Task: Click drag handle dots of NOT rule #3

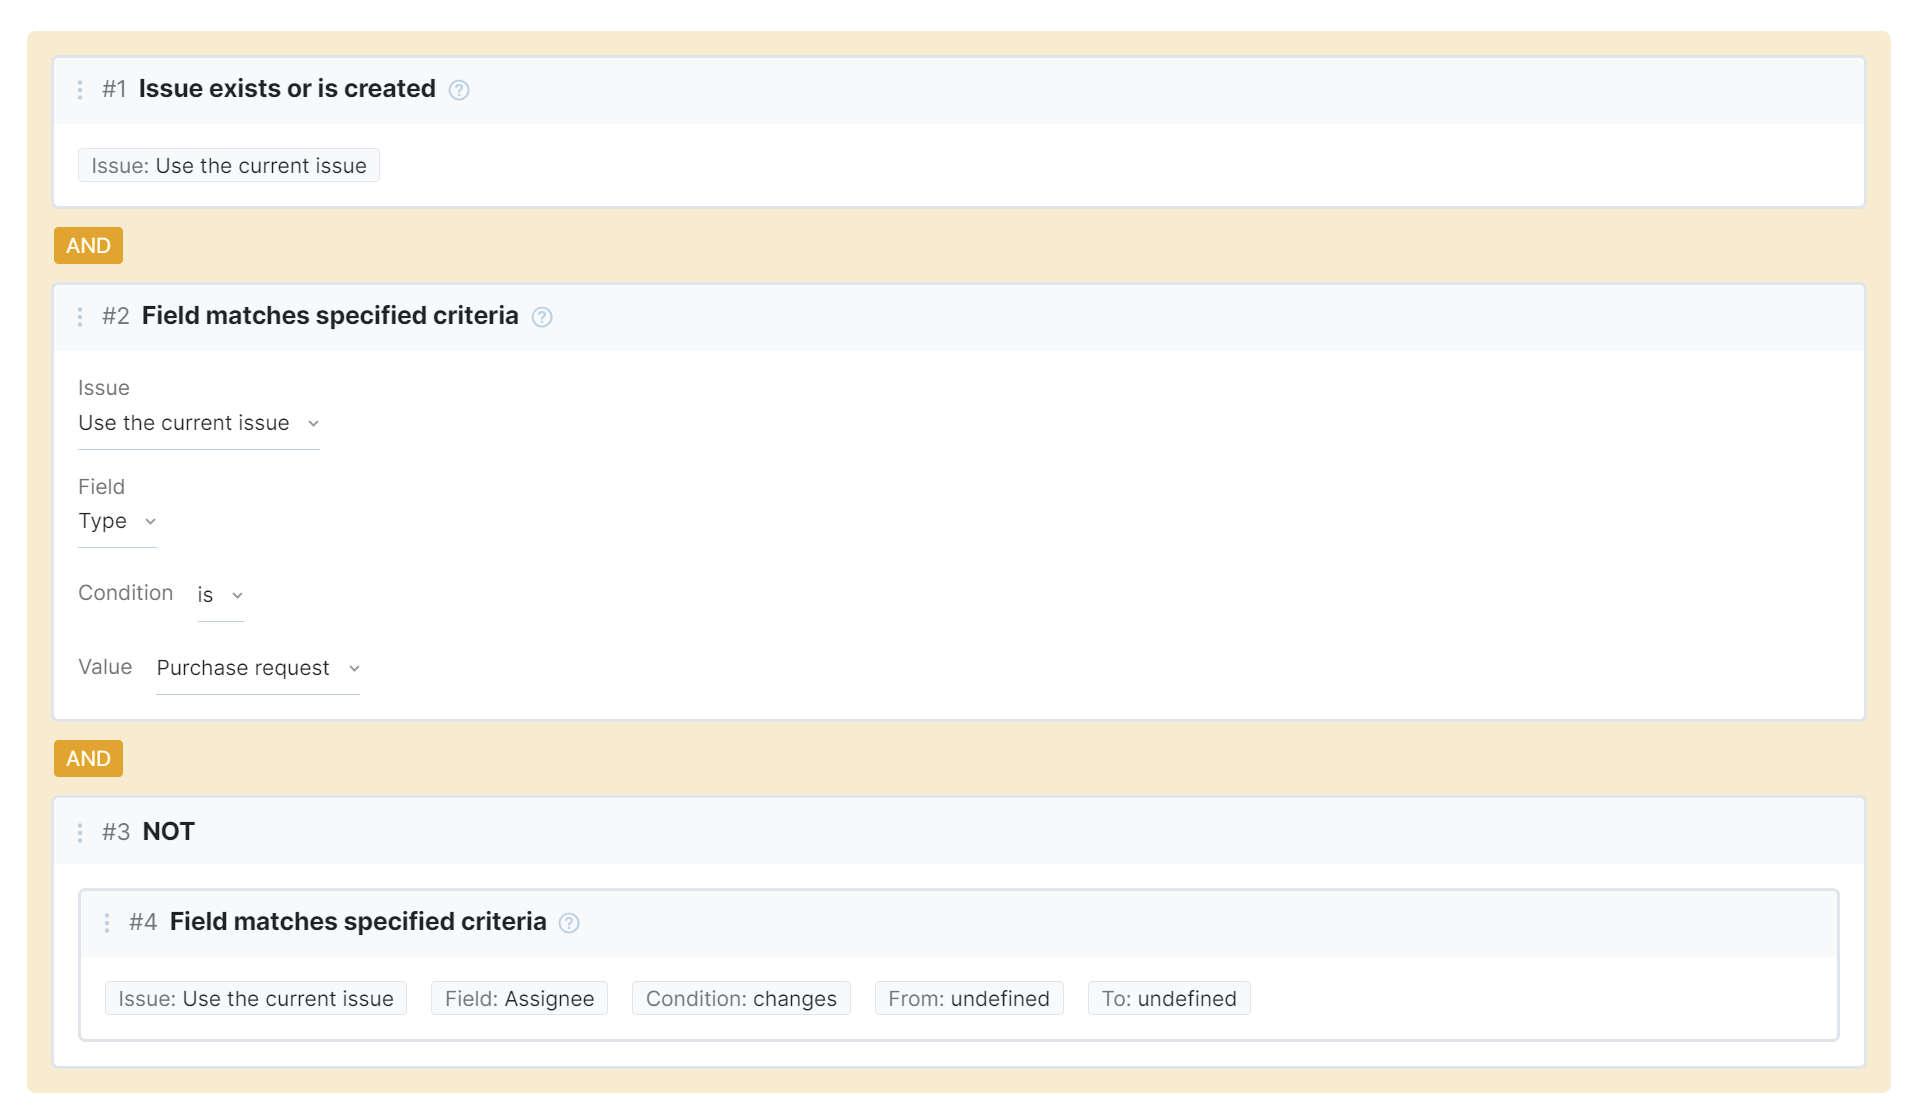Action: point(80,833)
